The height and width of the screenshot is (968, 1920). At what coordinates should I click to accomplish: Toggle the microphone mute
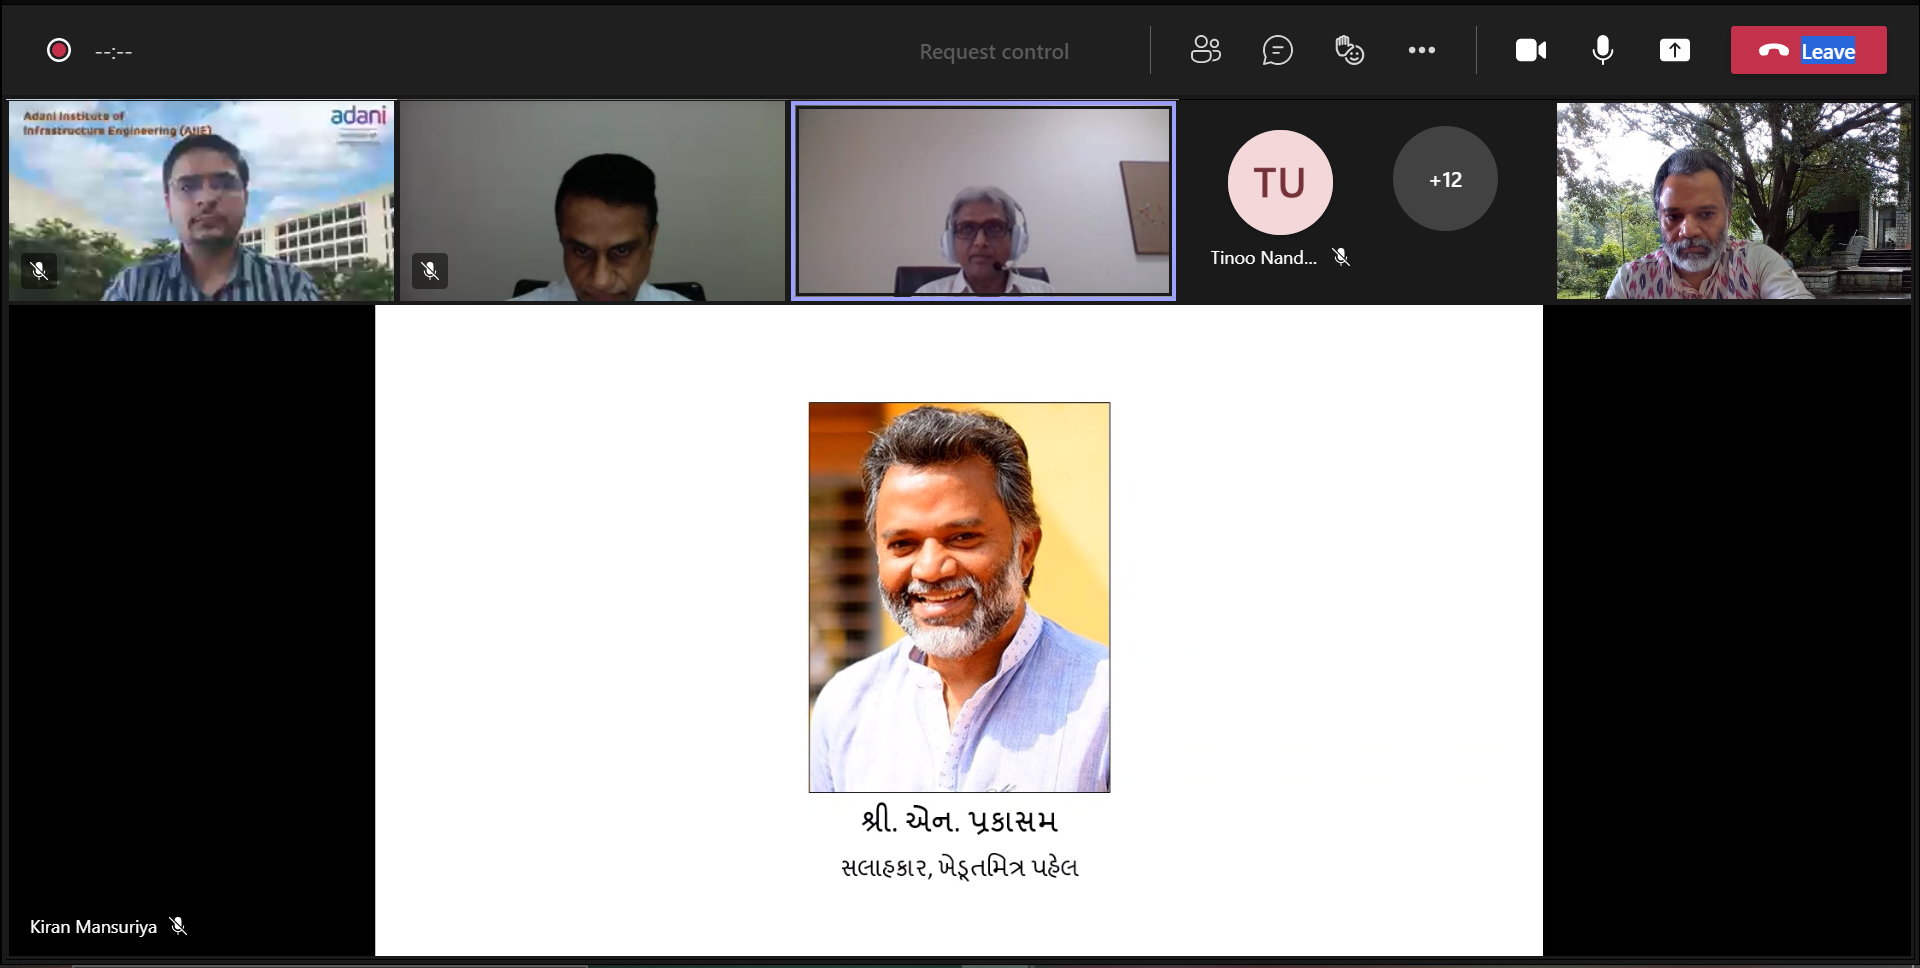click(x=1602, y=50)
